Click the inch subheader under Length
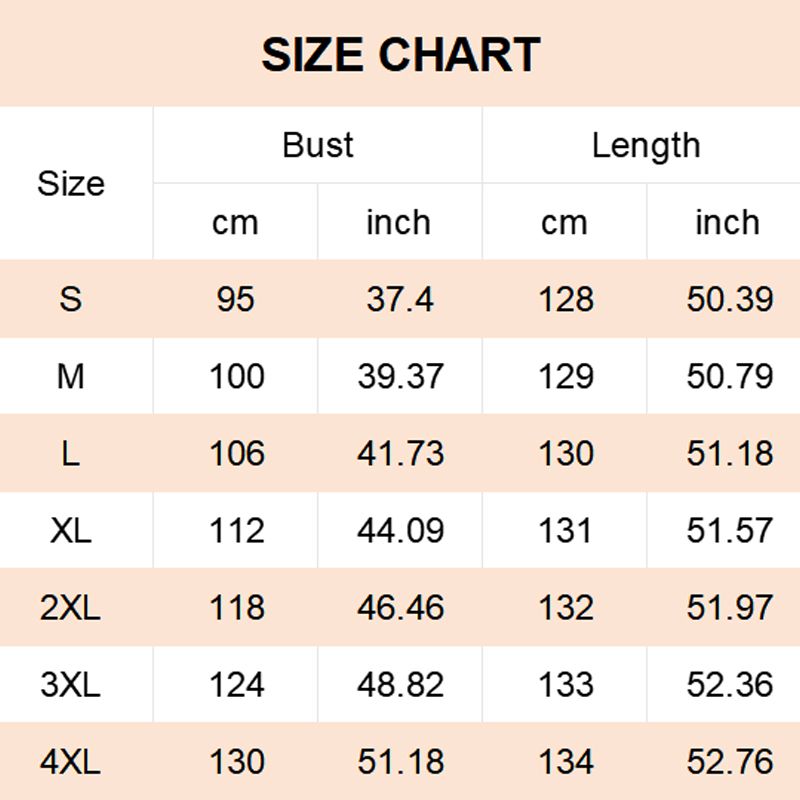 pos(728,222)
